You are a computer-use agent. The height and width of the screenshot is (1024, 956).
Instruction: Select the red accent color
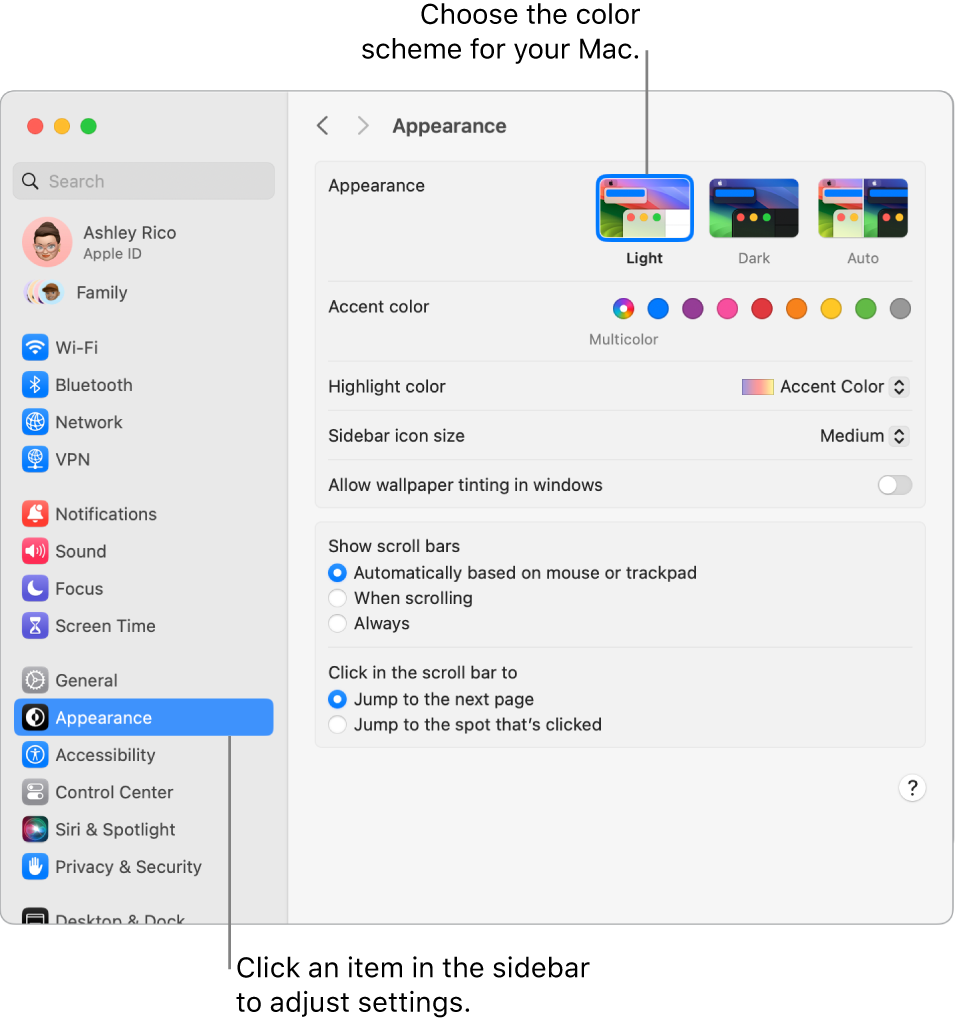pyautogui.click(x=761, y=309)
